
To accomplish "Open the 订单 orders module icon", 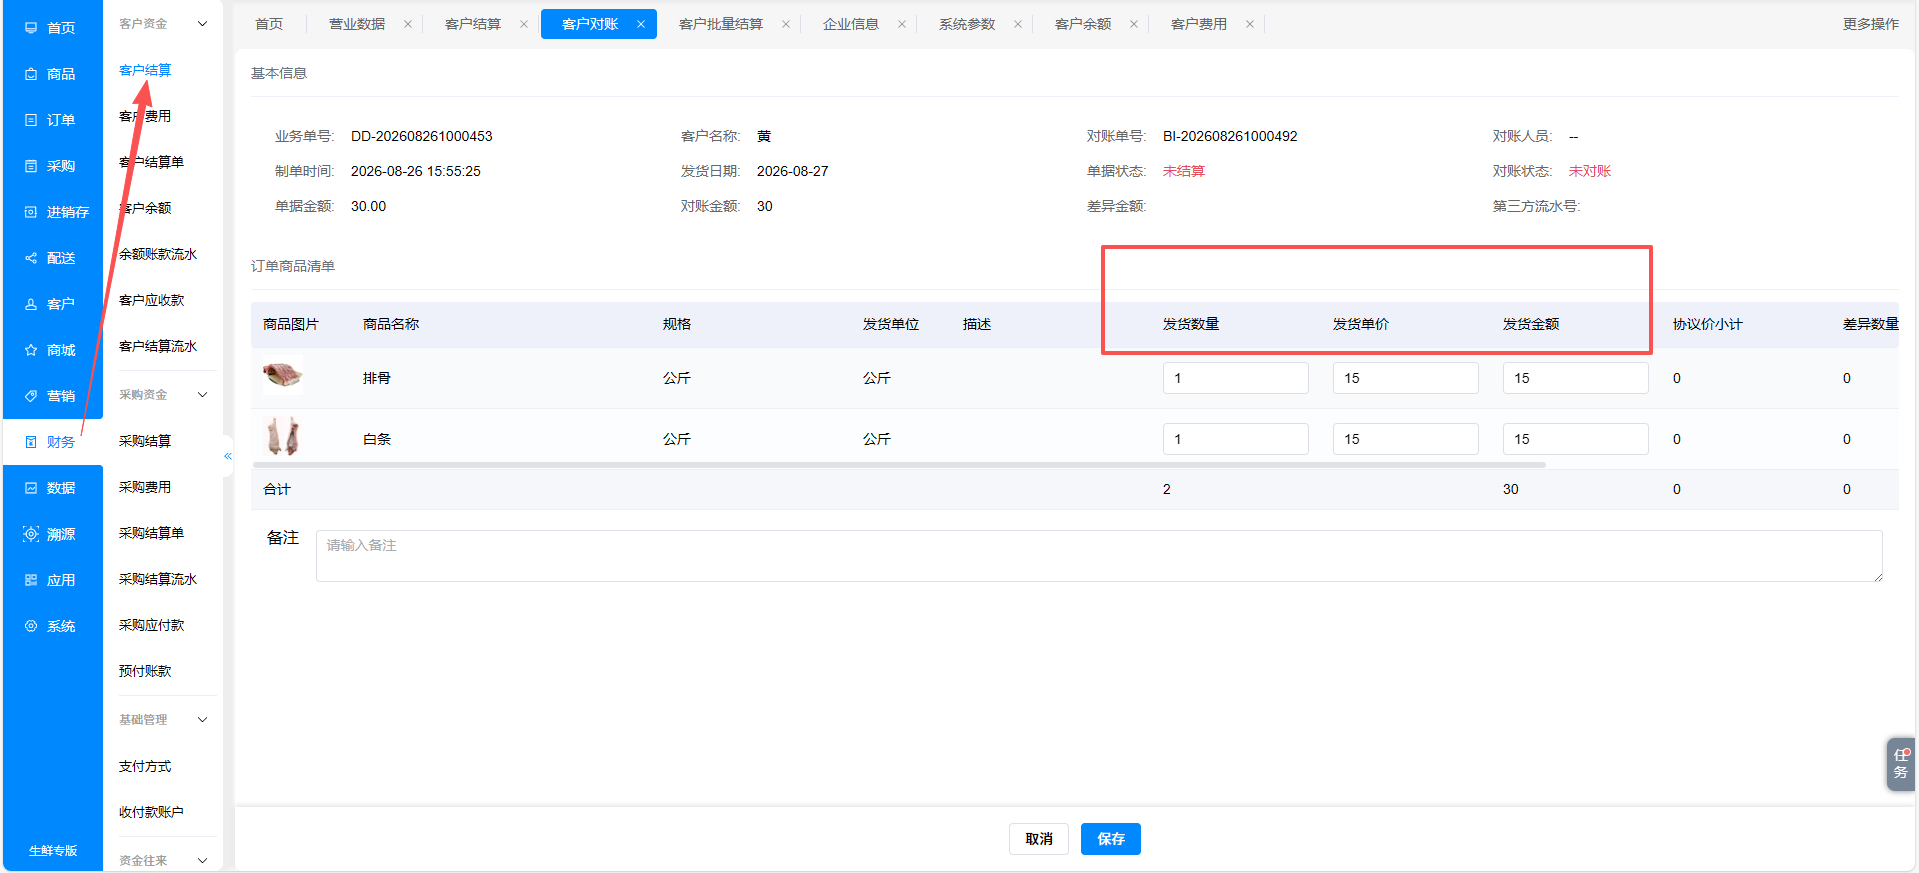I will 31,120.
